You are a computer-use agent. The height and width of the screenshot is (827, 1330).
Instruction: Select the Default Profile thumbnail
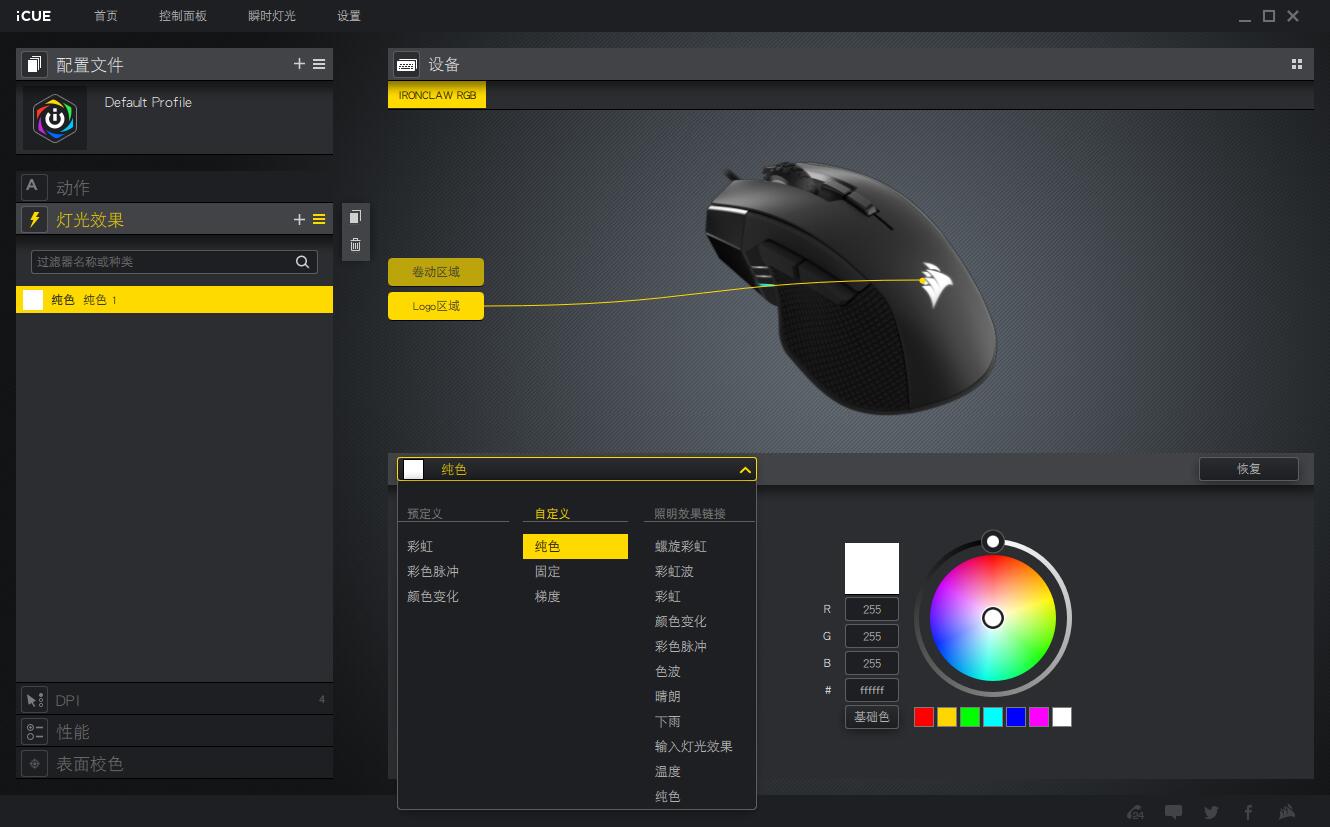click(55, 118)
